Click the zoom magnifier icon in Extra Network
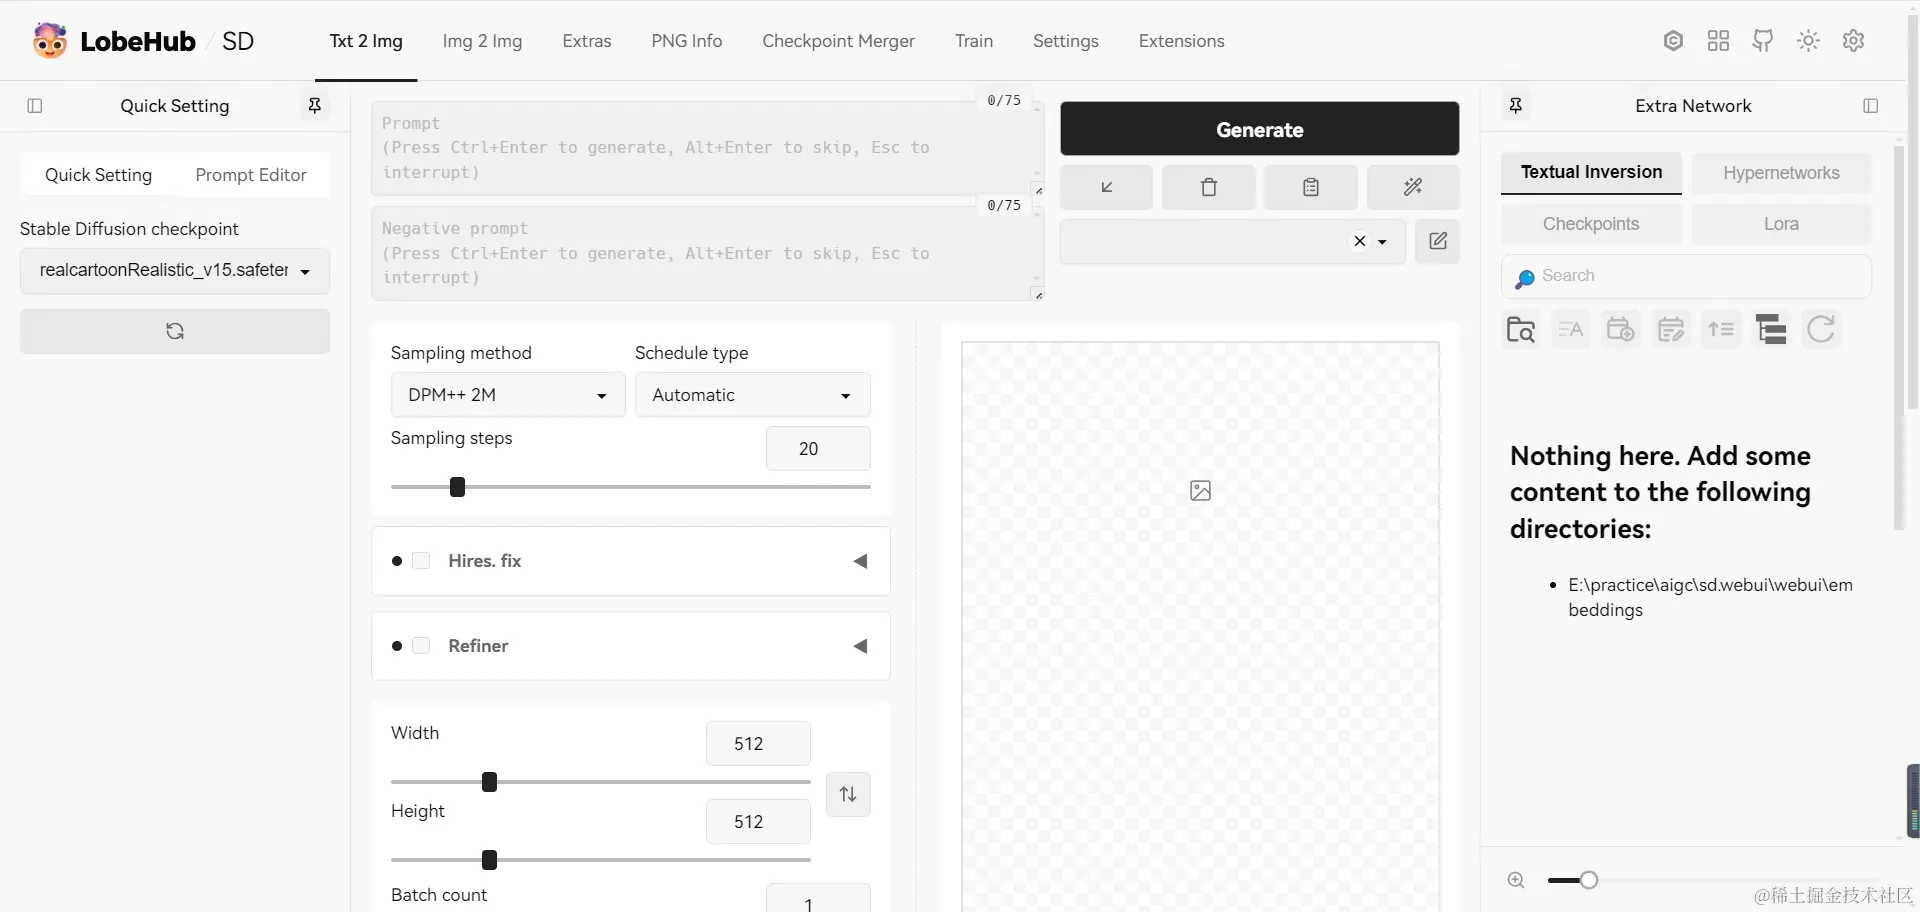This screenshot has width=1920, height=912. [x=1516, y=880]
